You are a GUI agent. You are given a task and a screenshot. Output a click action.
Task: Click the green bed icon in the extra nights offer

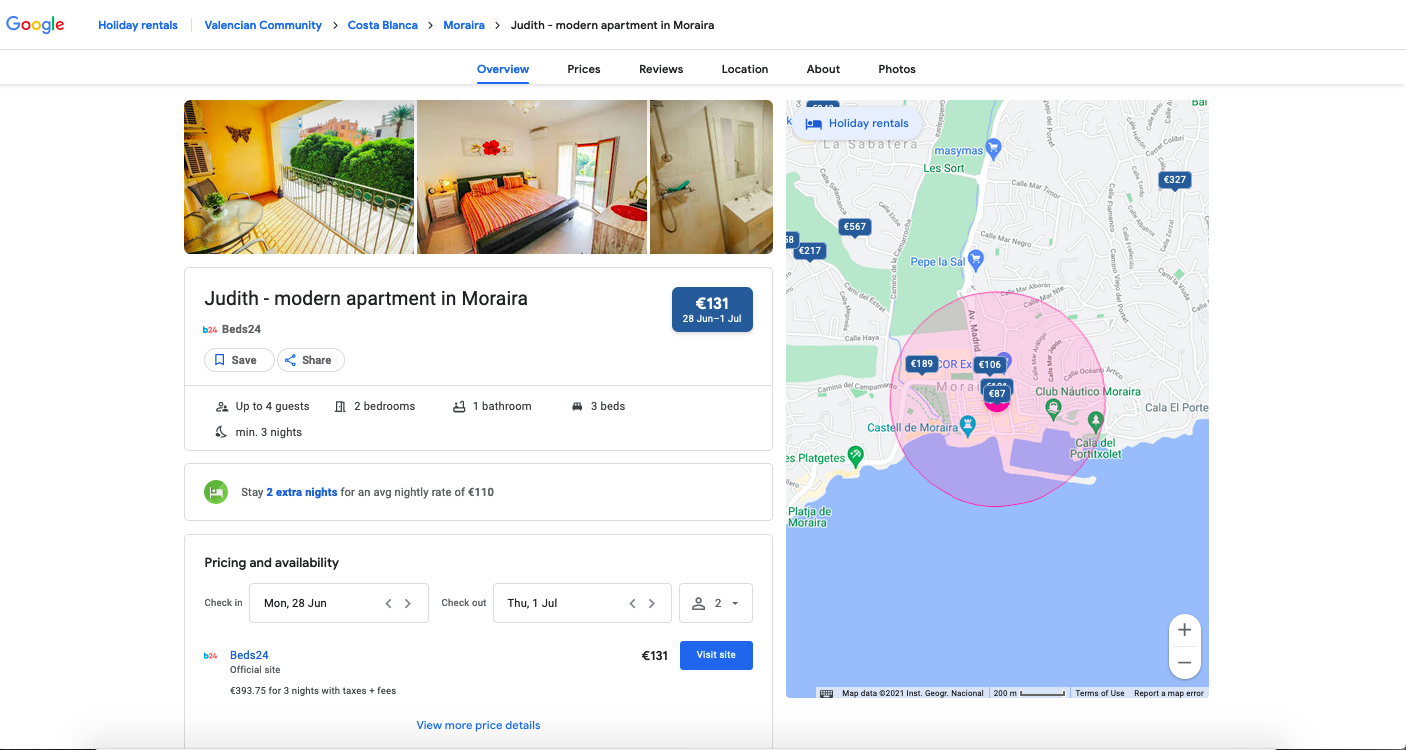[216, 492]
